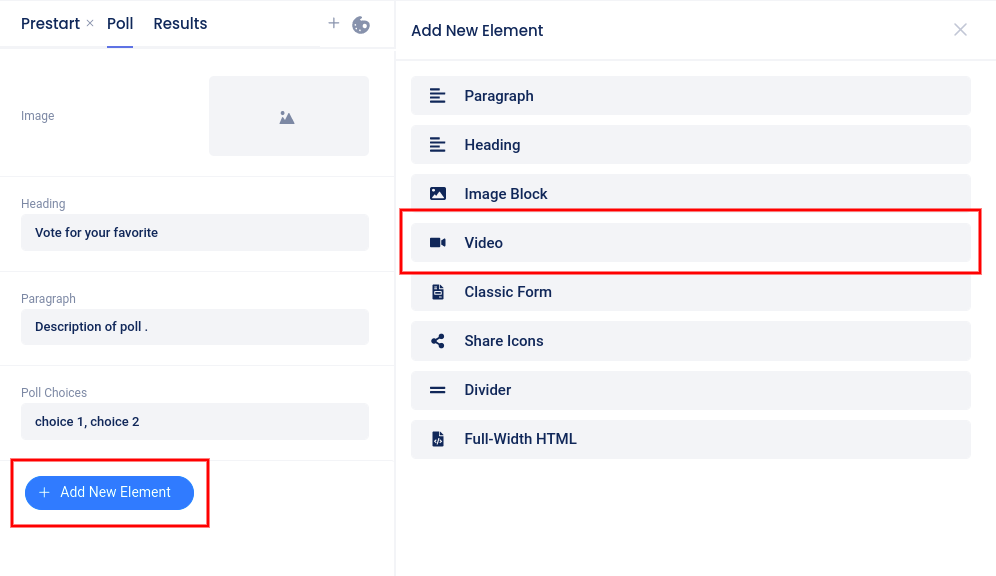The width and height of the screenshot is (996, 576).
Task: Select the Poll tab
Action: click(x=120, y=24)
